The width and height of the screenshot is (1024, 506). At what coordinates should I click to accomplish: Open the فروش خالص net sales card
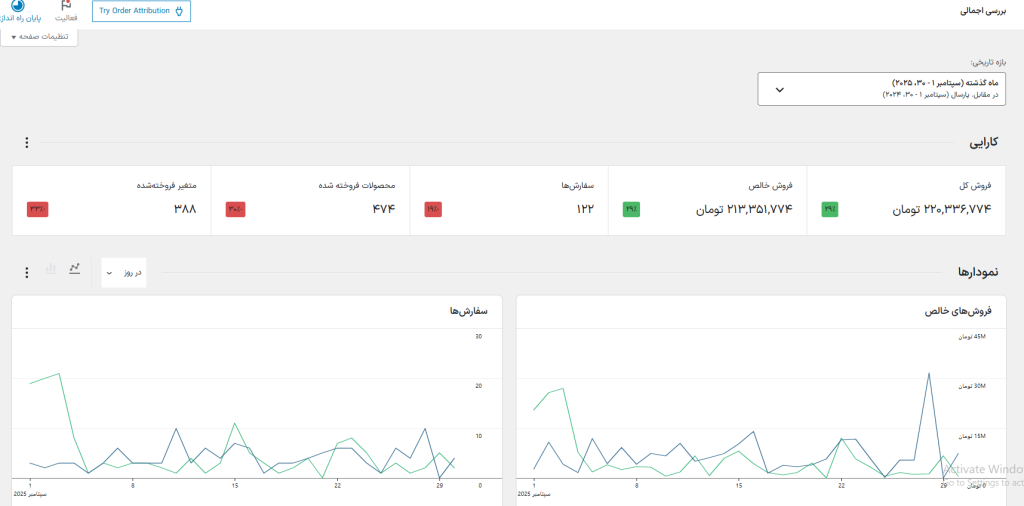tap(708, 200)
